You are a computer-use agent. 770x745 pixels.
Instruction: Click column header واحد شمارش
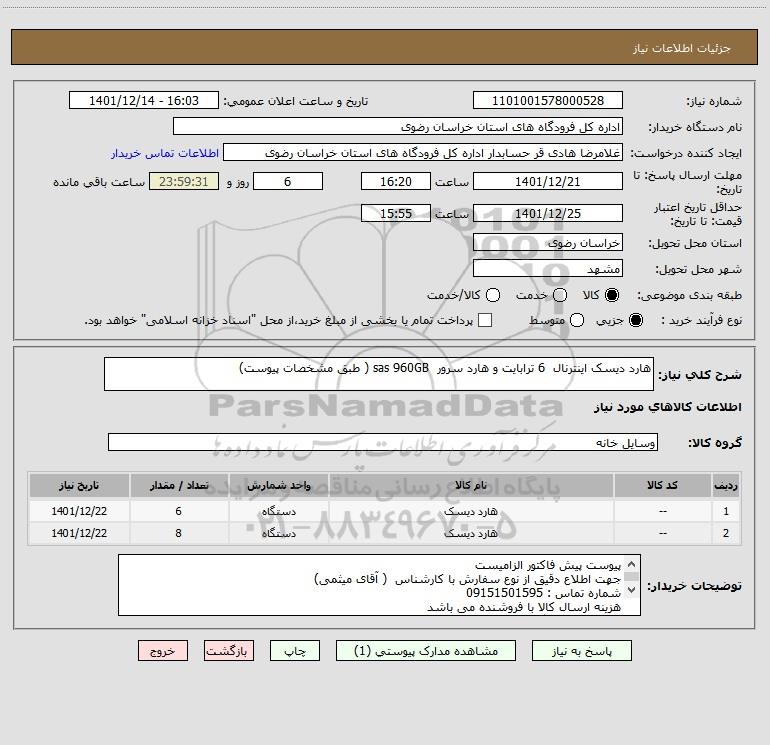click(x=278, y=486)
